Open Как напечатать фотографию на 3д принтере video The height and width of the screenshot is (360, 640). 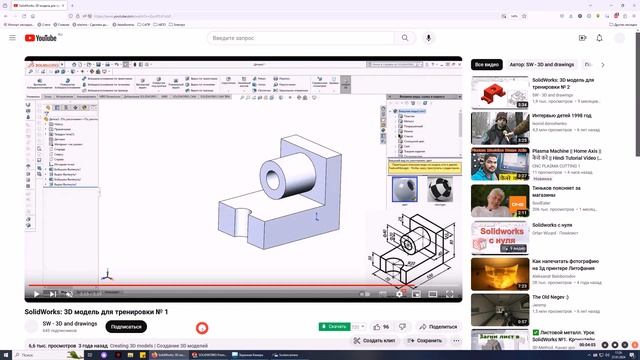click(x=565, y=264)
